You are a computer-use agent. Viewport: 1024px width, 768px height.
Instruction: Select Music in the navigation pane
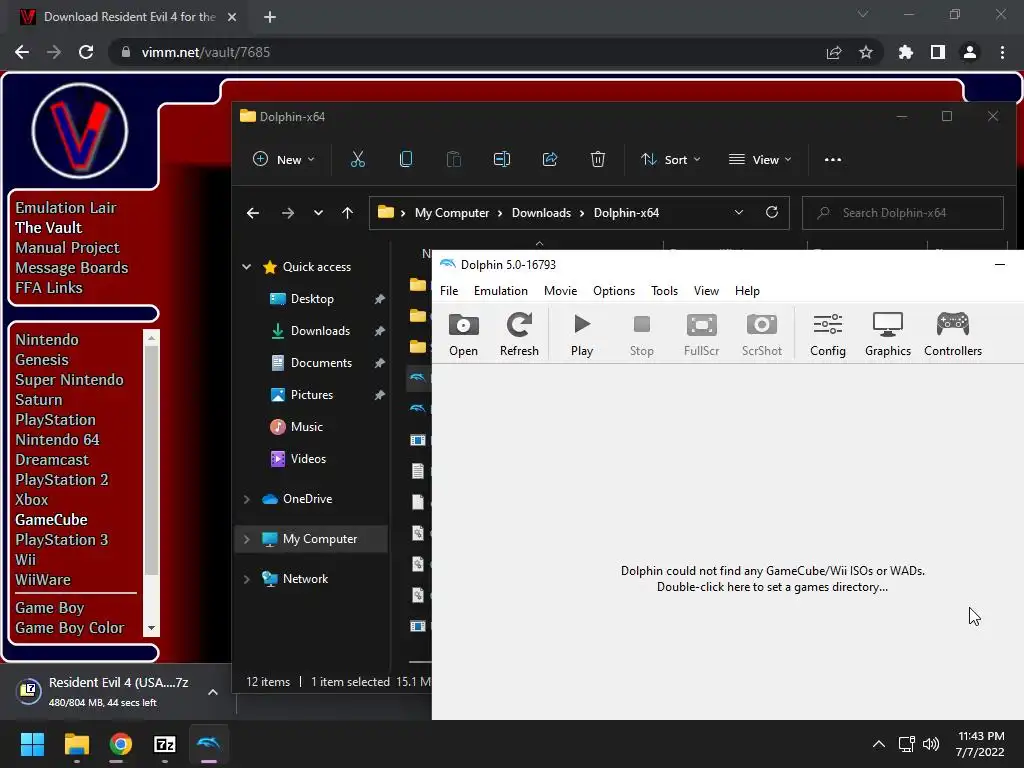pos(307,426)
